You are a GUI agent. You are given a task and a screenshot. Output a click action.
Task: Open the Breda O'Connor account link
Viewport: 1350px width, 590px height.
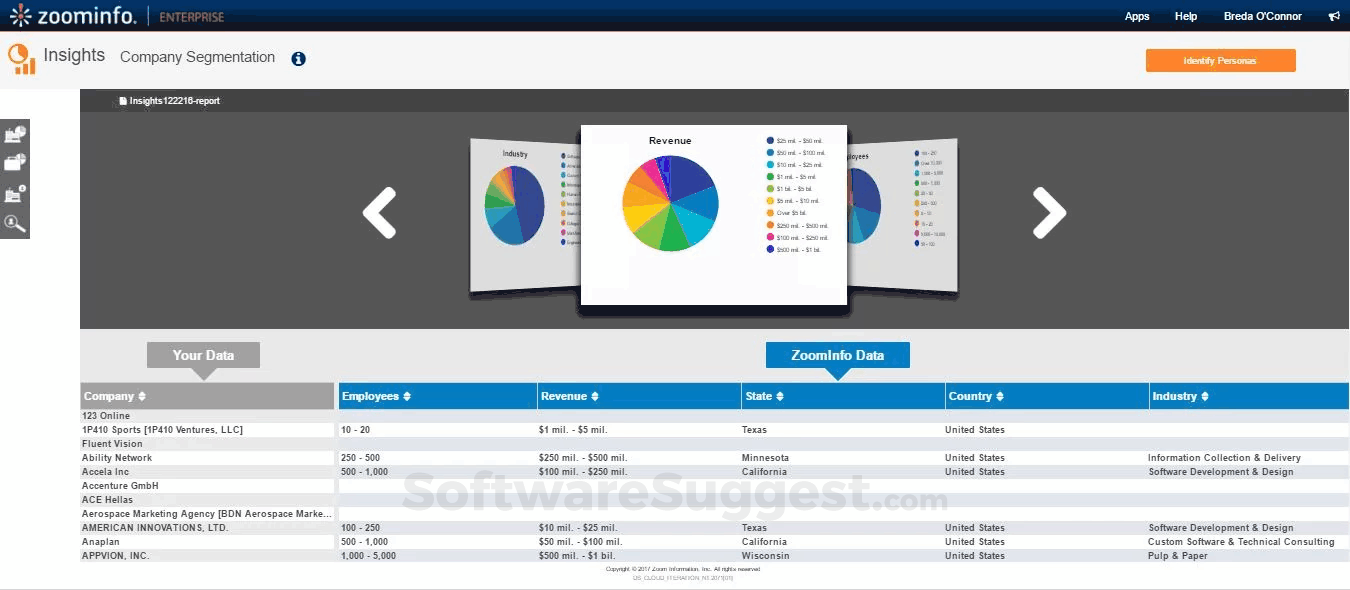[1262, 16]
